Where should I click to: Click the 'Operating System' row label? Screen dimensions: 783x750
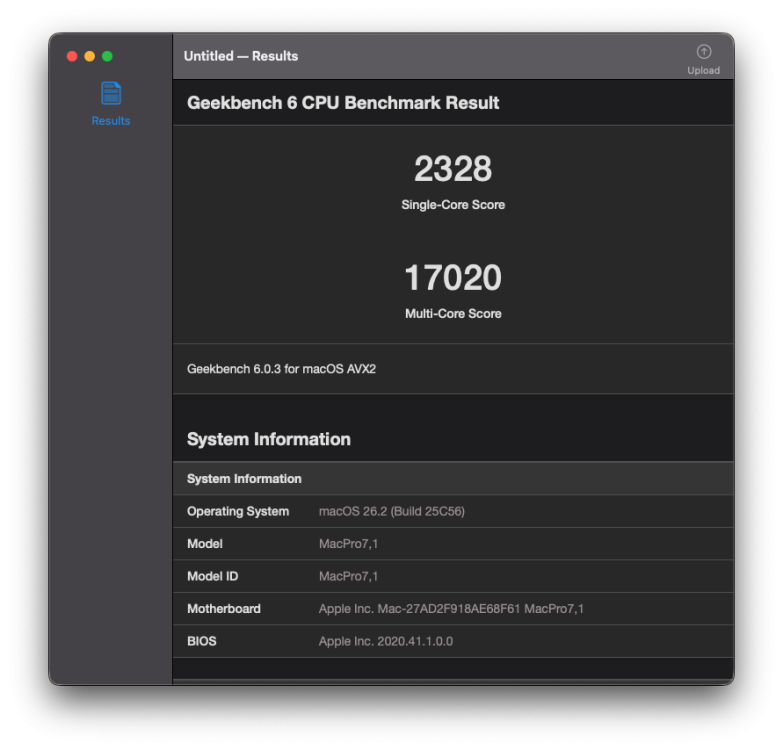(238, 511)
